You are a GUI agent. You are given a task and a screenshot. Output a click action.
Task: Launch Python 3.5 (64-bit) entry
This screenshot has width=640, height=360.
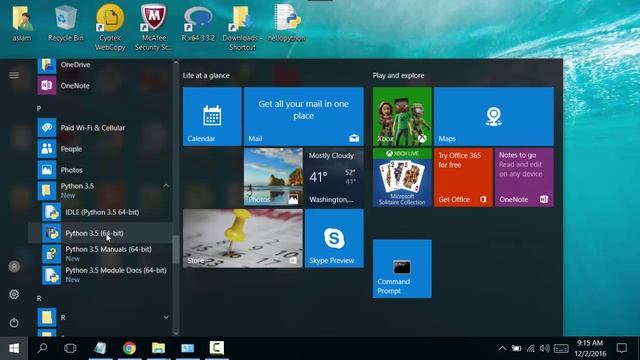100,233
